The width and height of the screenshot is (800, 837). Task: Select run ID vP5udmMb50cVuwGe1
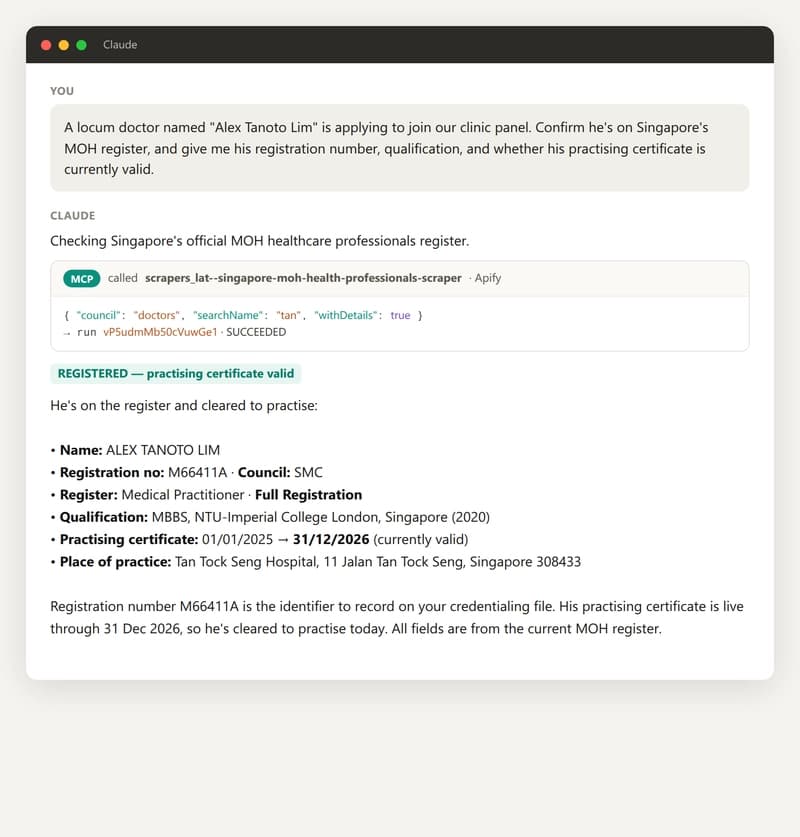click(x=160, y=332)
